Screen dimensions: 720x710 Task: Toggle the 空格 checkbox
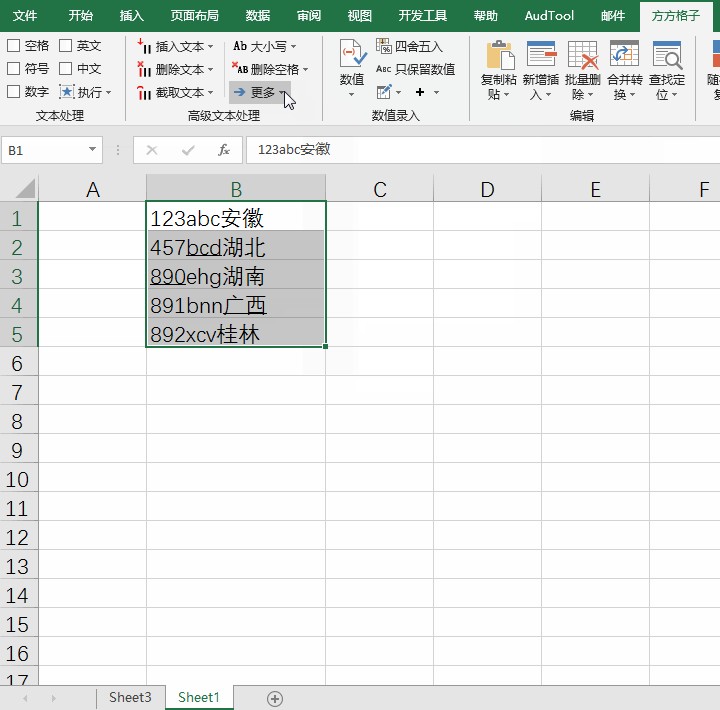click(x=14, y=45)
